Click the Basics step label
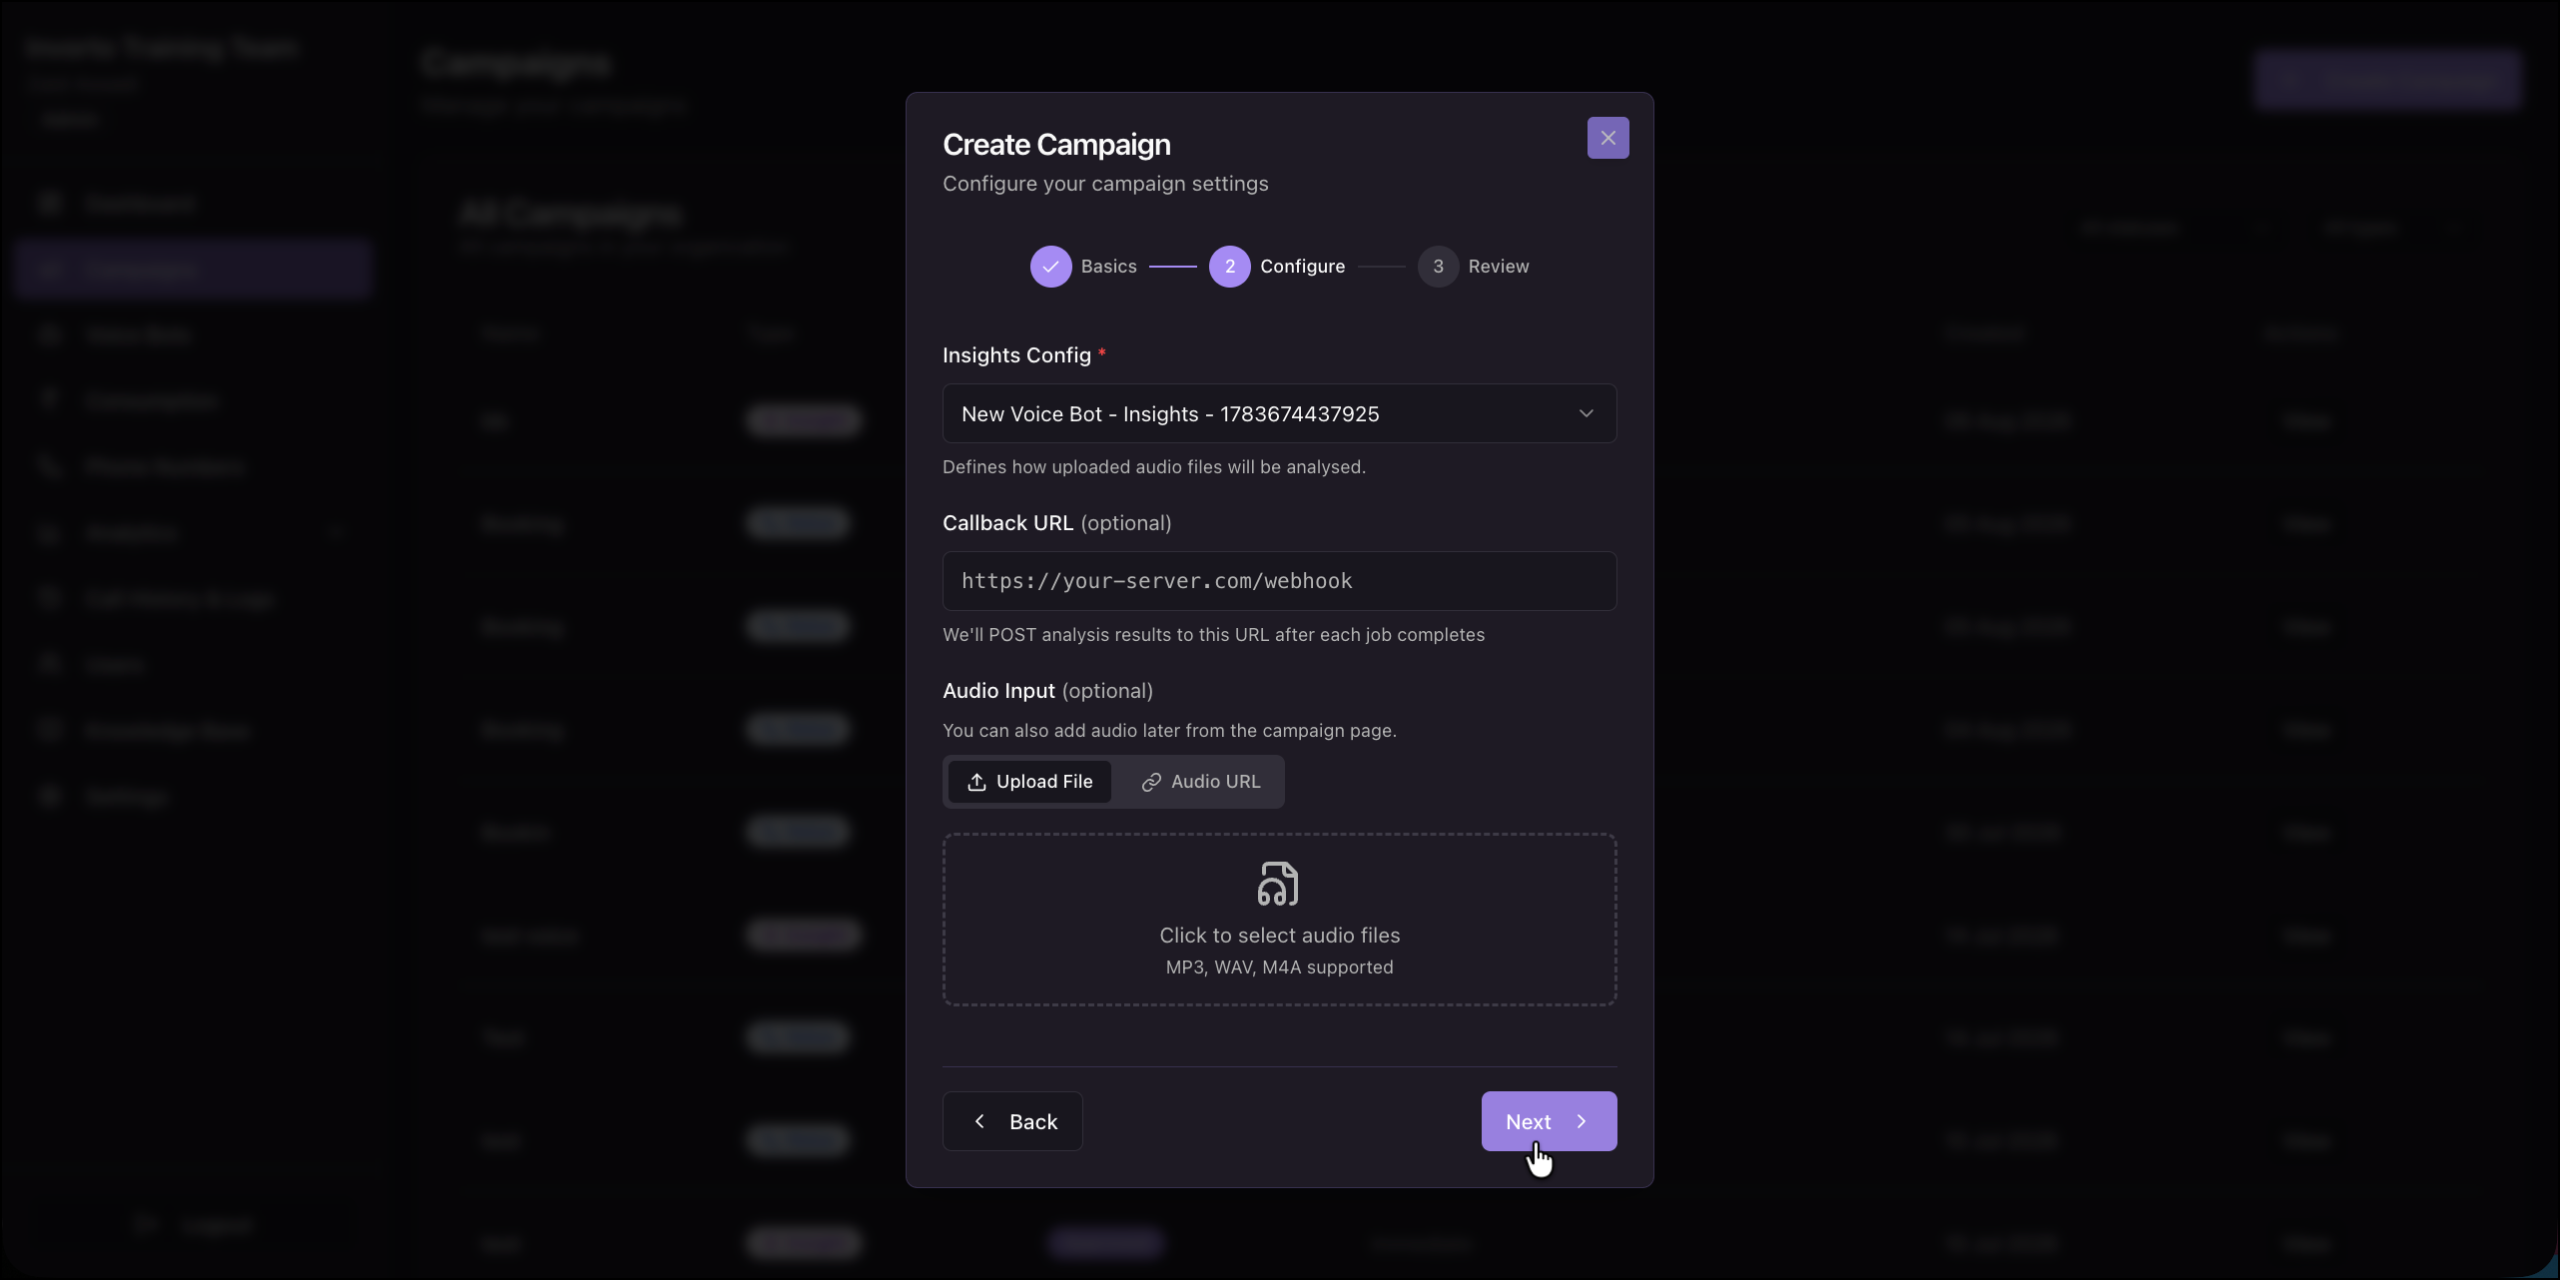Viewport: 2560px width, 1280px height. point(1108,266)
